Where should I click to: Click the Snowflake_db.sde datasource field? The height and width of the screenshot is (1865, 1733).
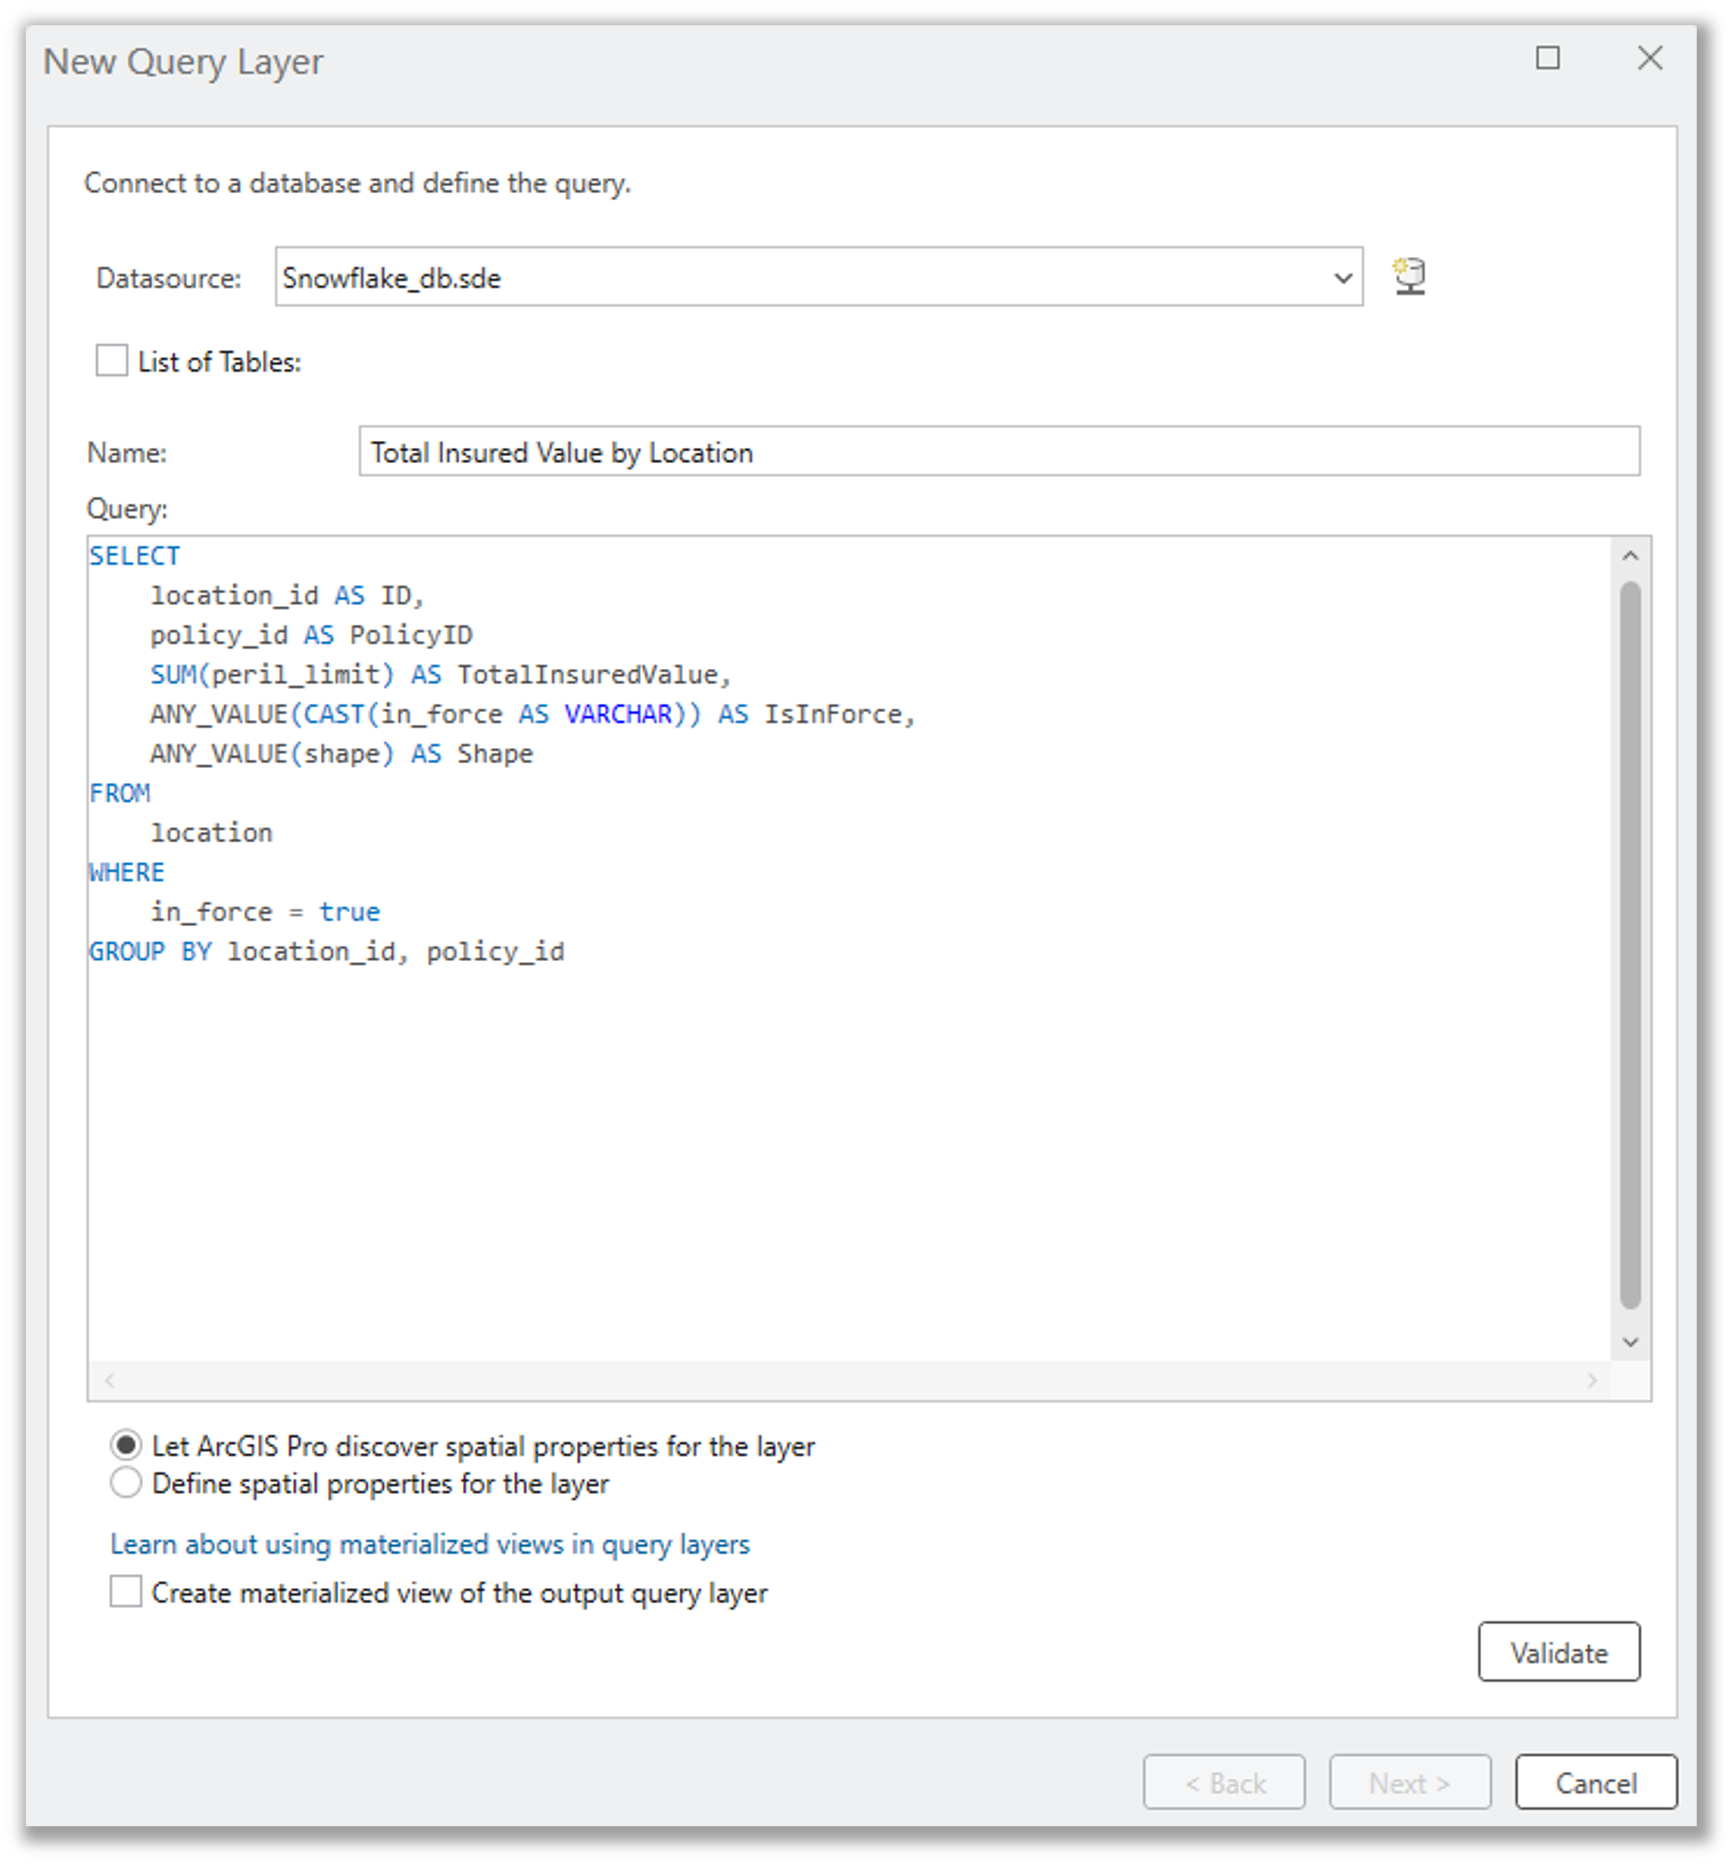(800, 277)
